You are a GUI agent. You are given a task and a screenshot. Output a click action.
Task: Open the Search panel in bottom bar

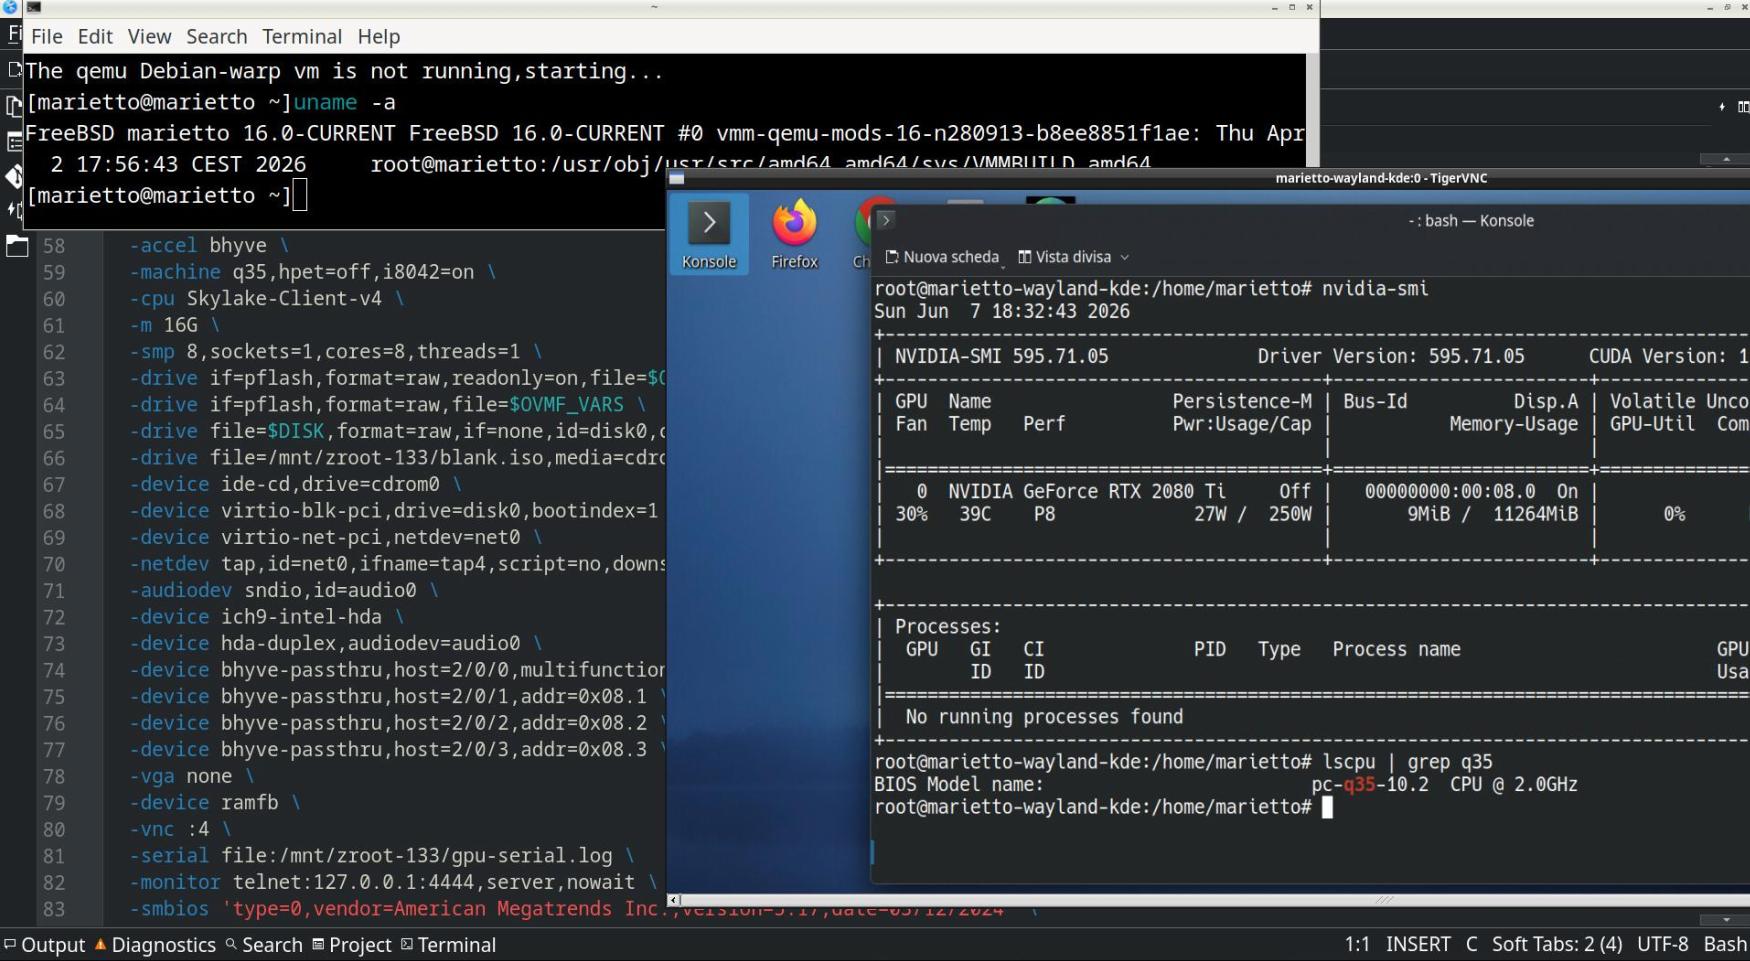(x=264, y=945)
